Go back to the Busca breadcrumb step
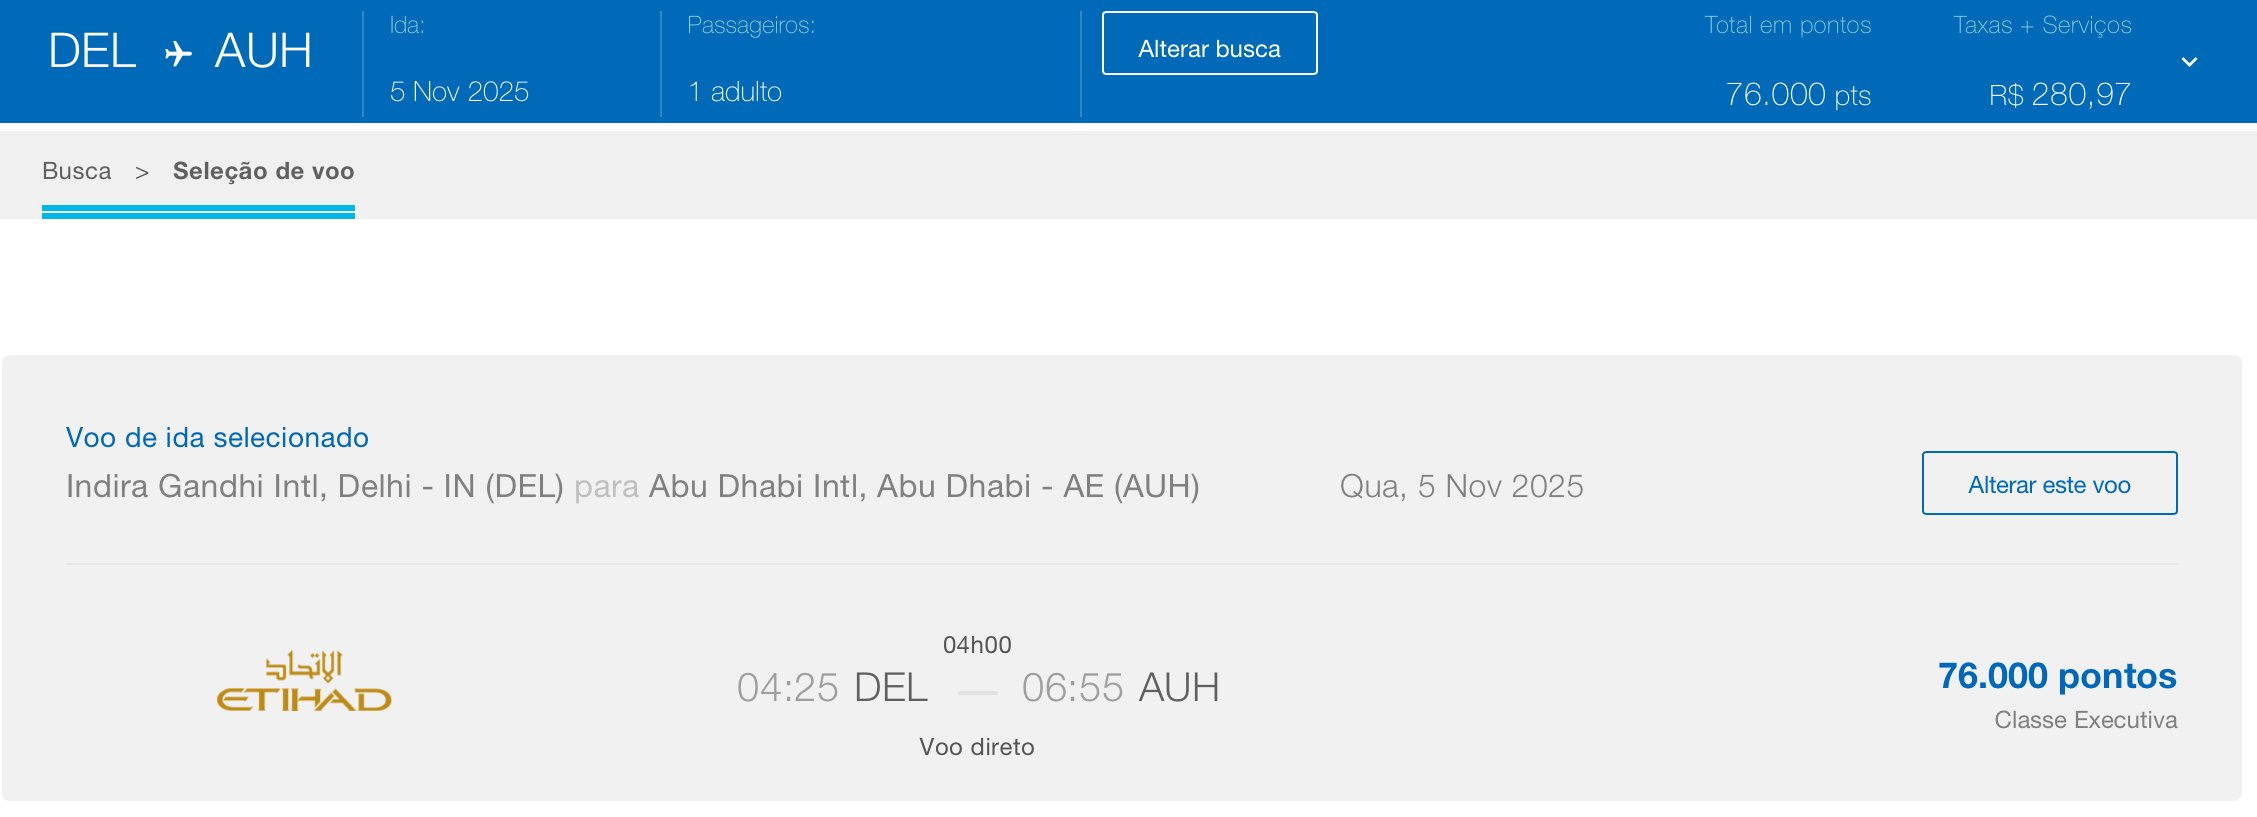The image size is (2257, 817). click(77, 171)
